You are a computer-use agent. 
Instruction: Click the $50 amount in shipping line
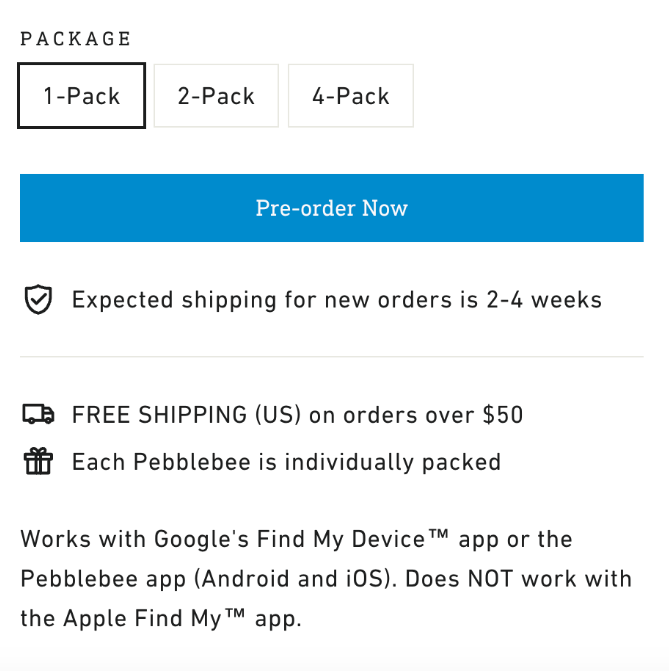503,415
